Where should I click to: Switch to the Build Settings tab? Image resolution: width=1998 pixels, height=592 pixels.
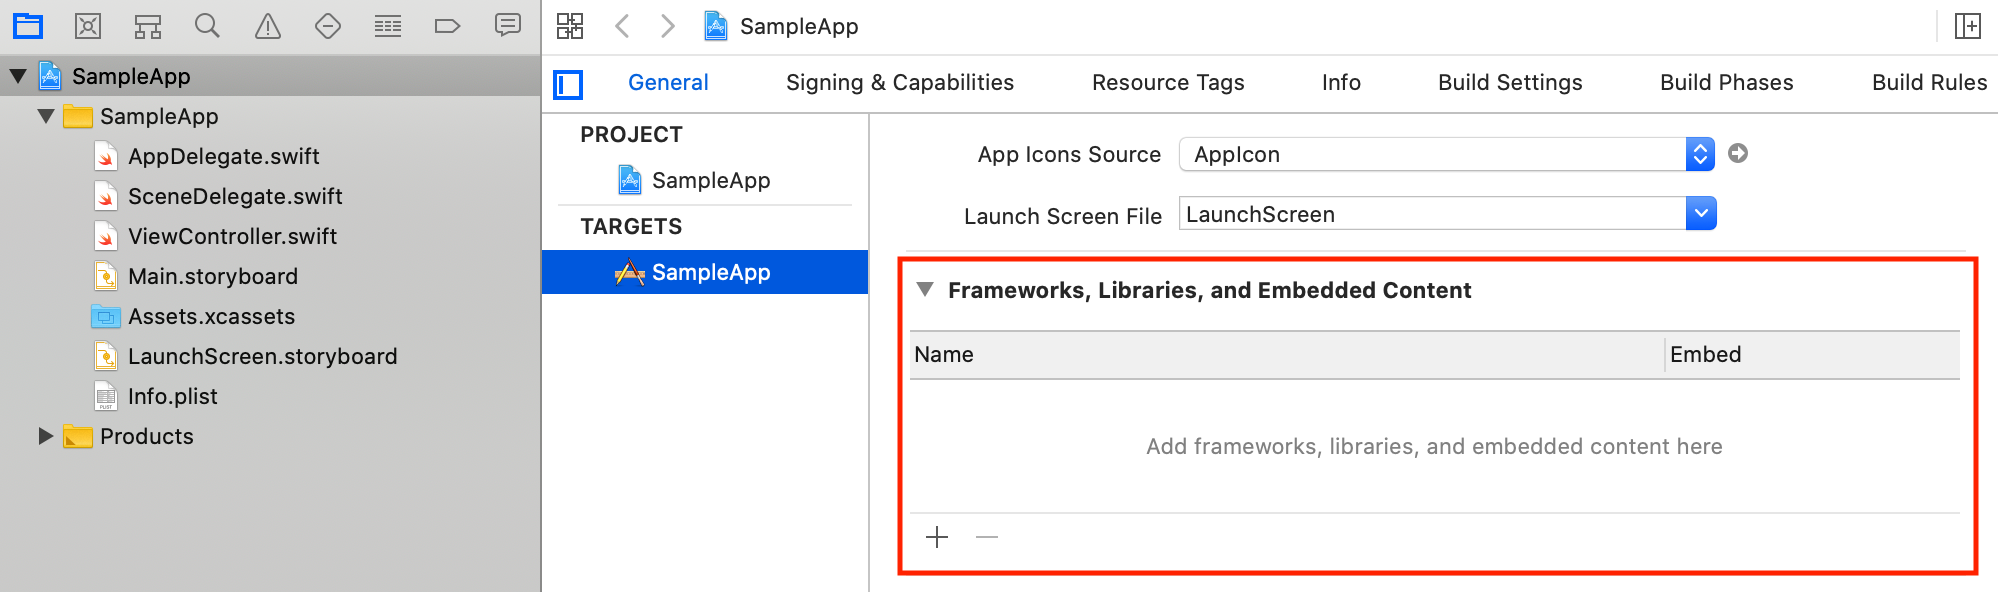[x=1510, y=83]
